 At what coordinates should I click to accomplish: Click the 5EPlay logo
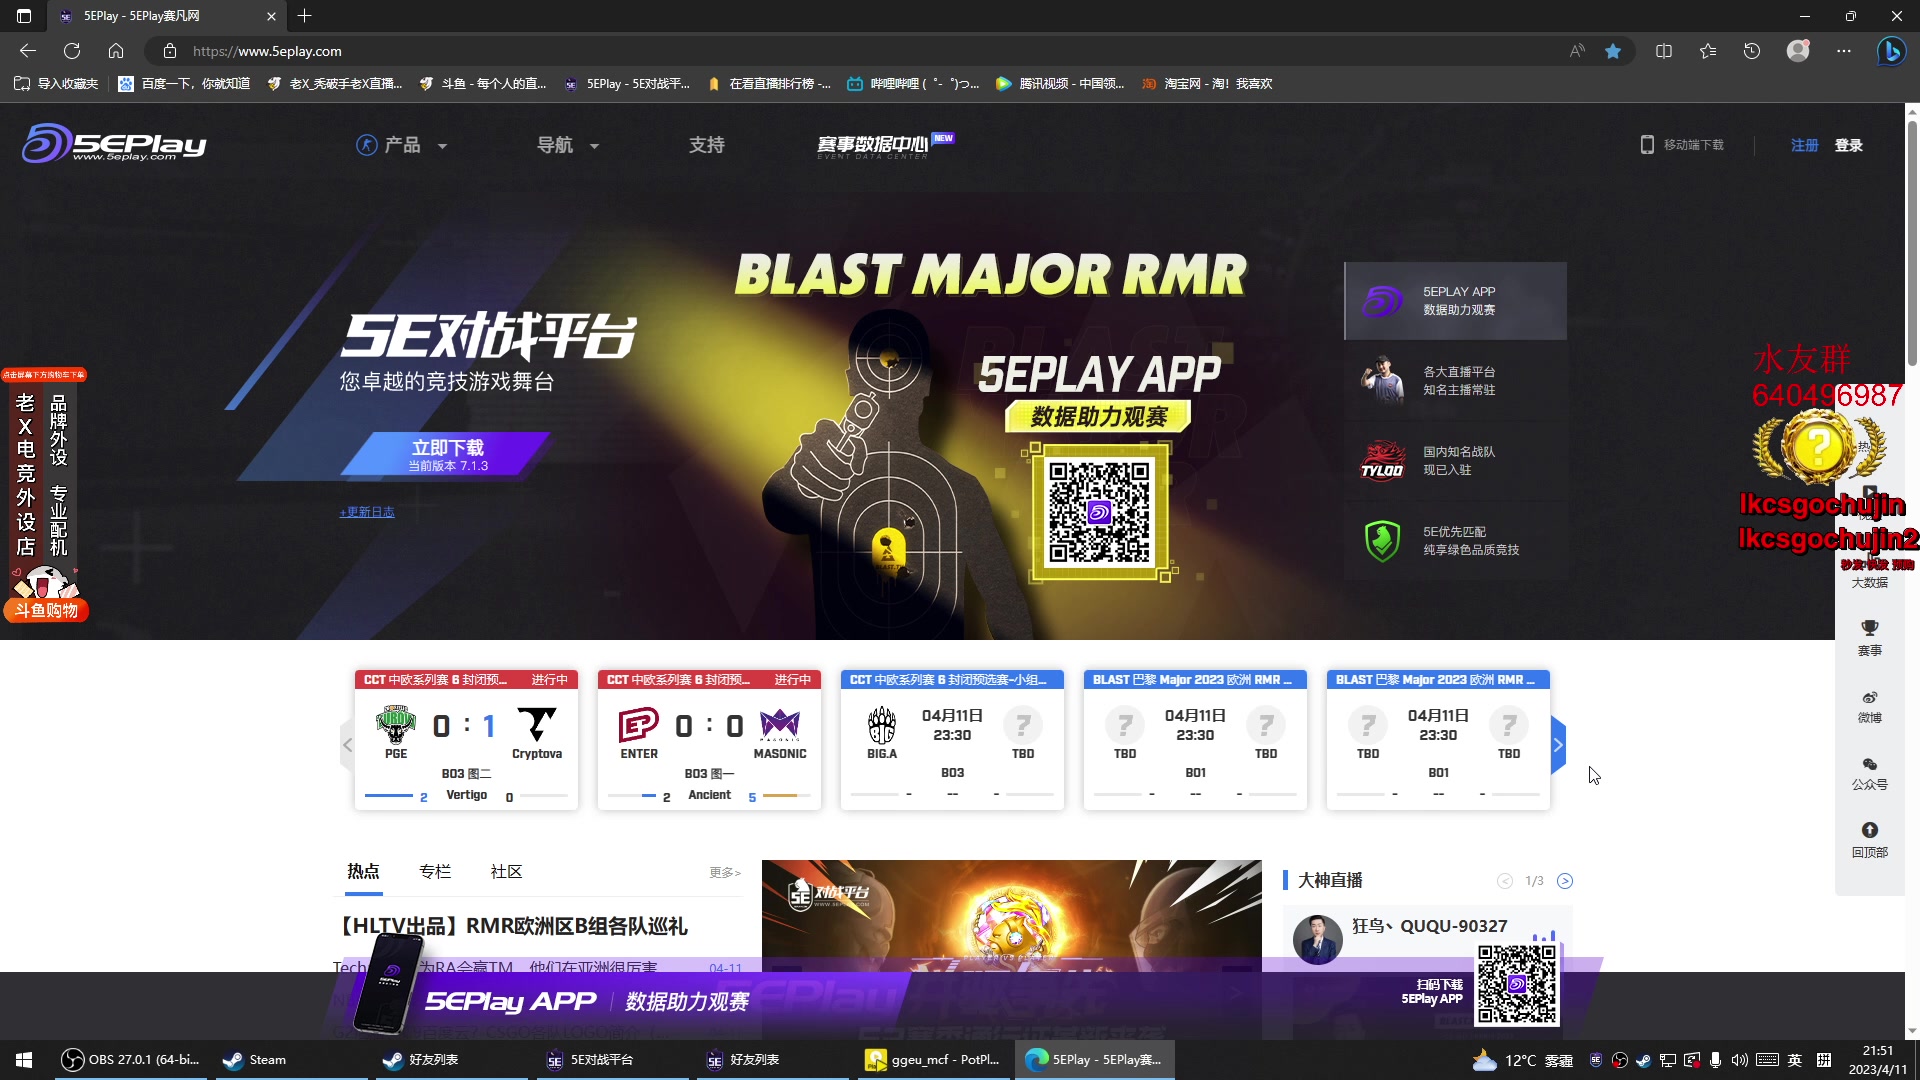[114, 144]
